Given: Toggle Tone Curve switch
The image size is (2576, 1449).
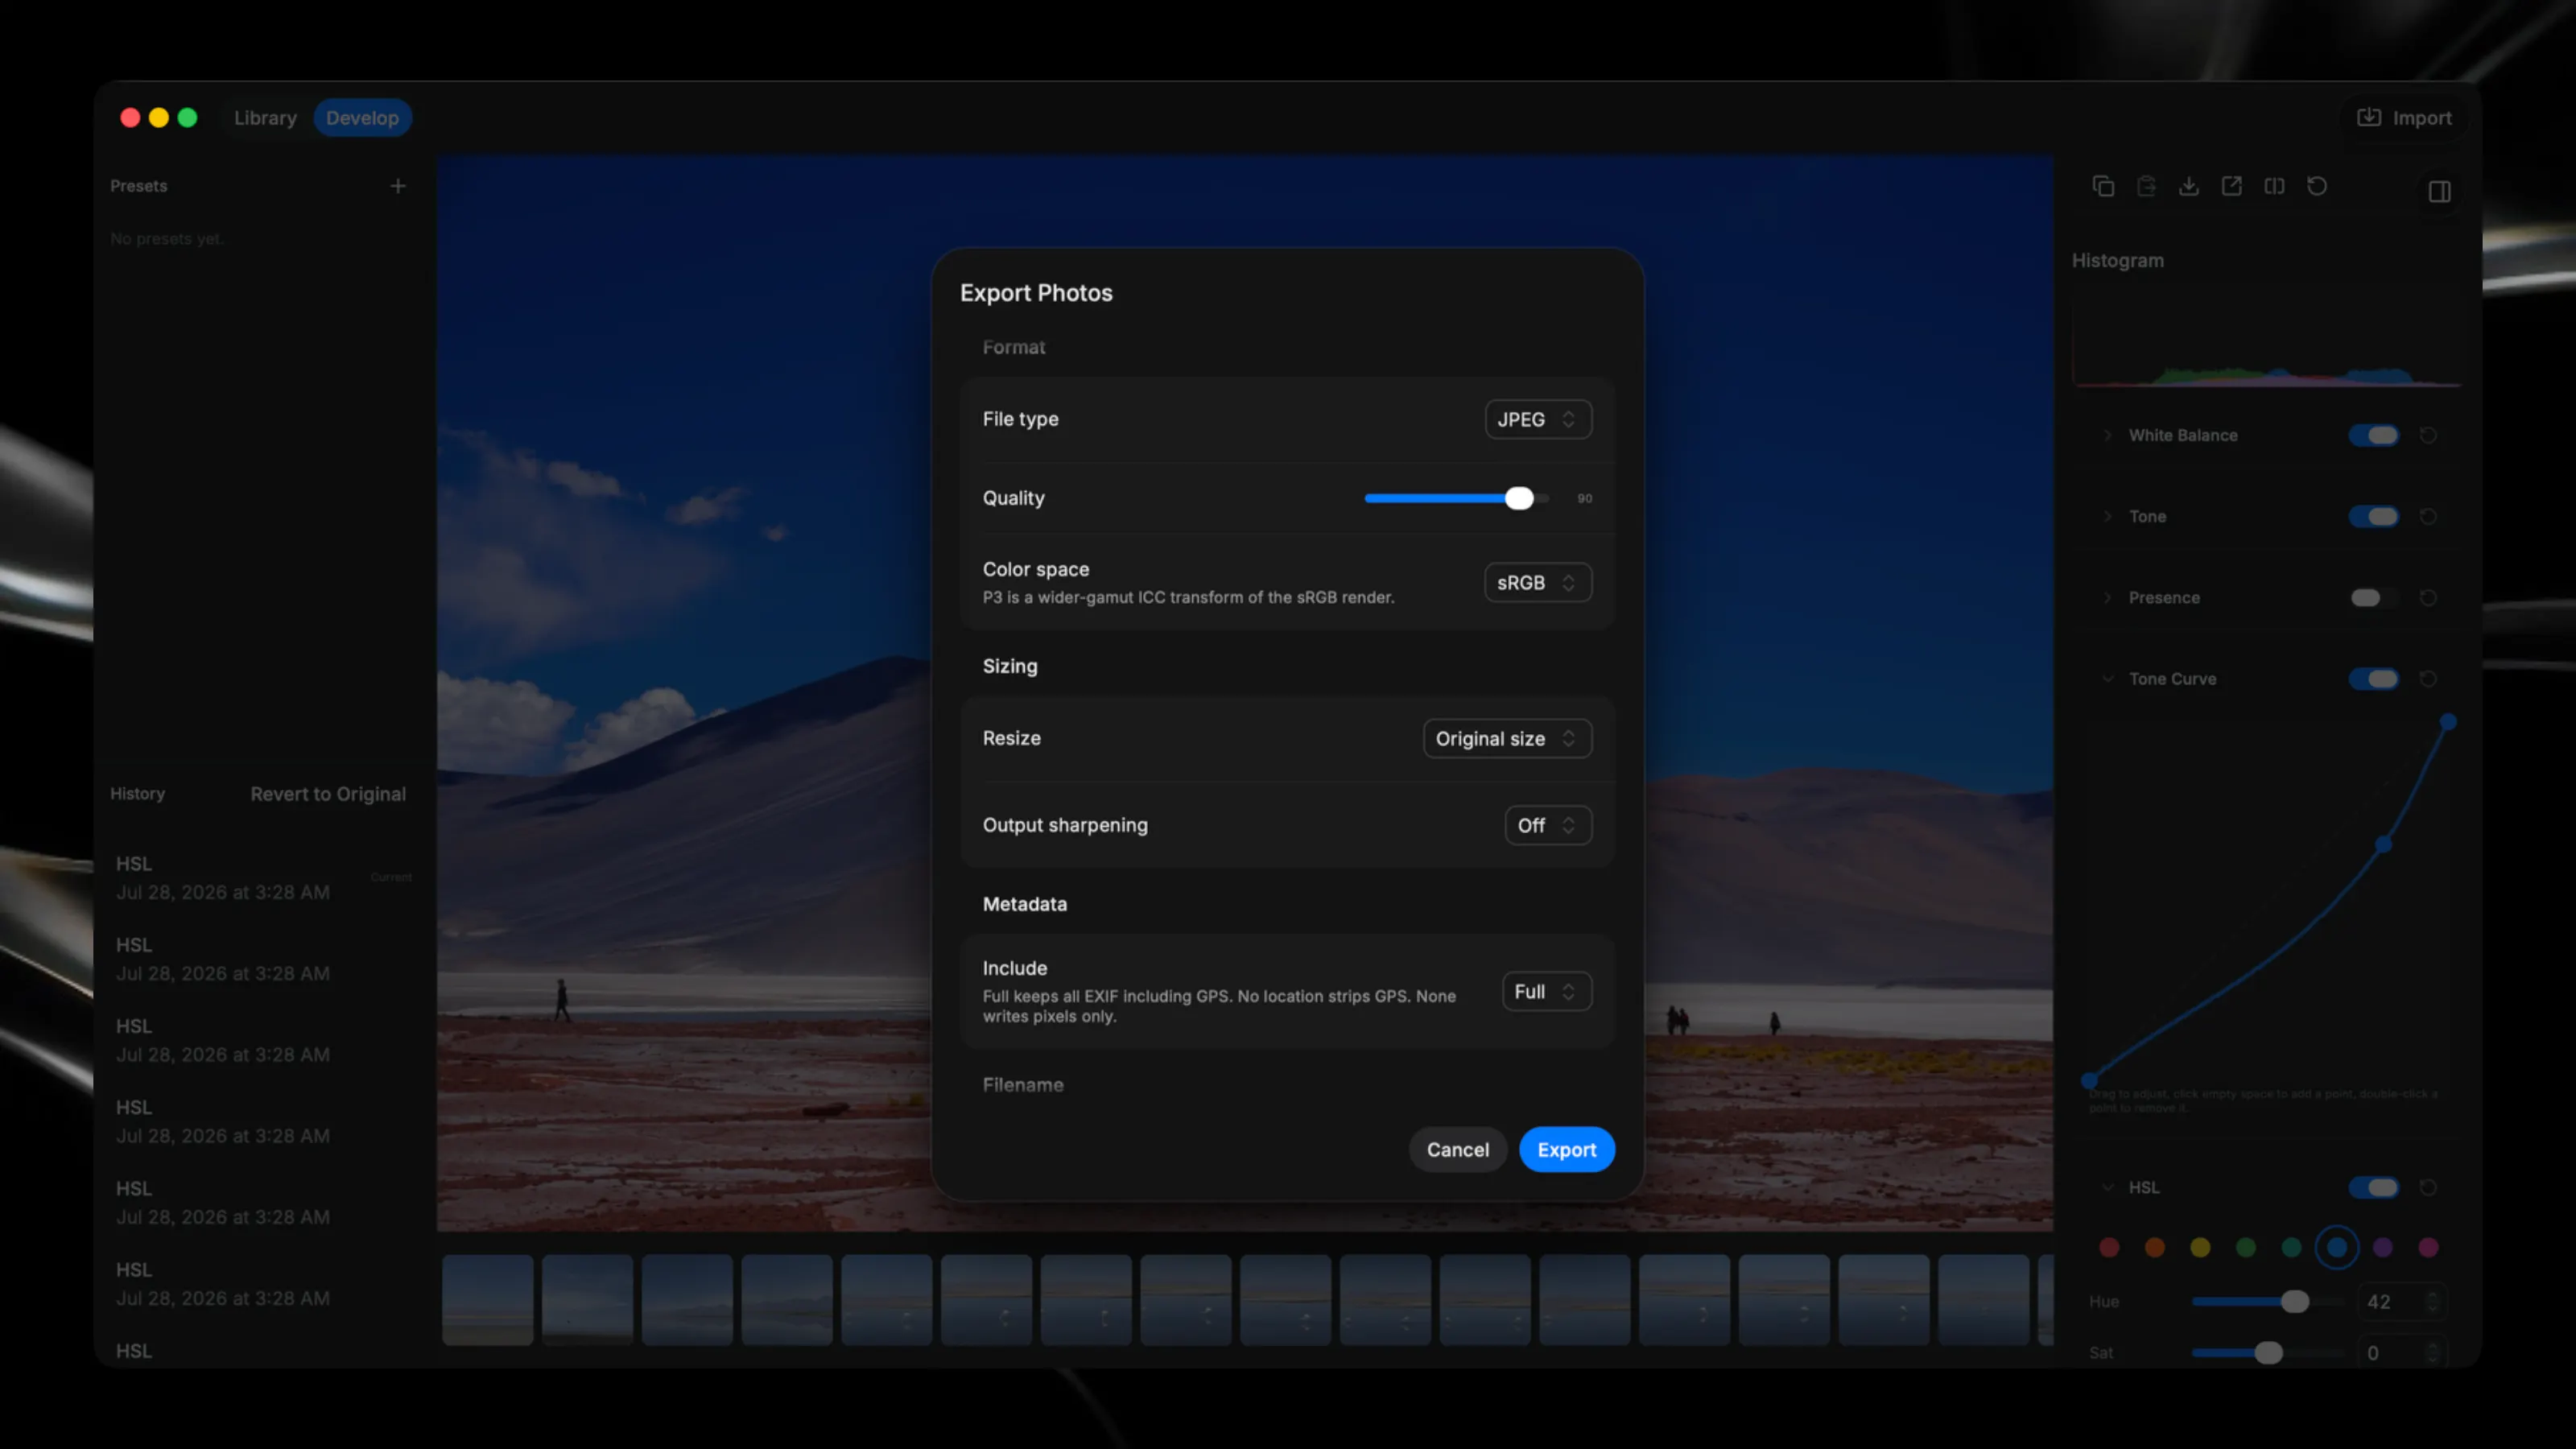Looking at the screenshot, I should tap(2373, 678).
